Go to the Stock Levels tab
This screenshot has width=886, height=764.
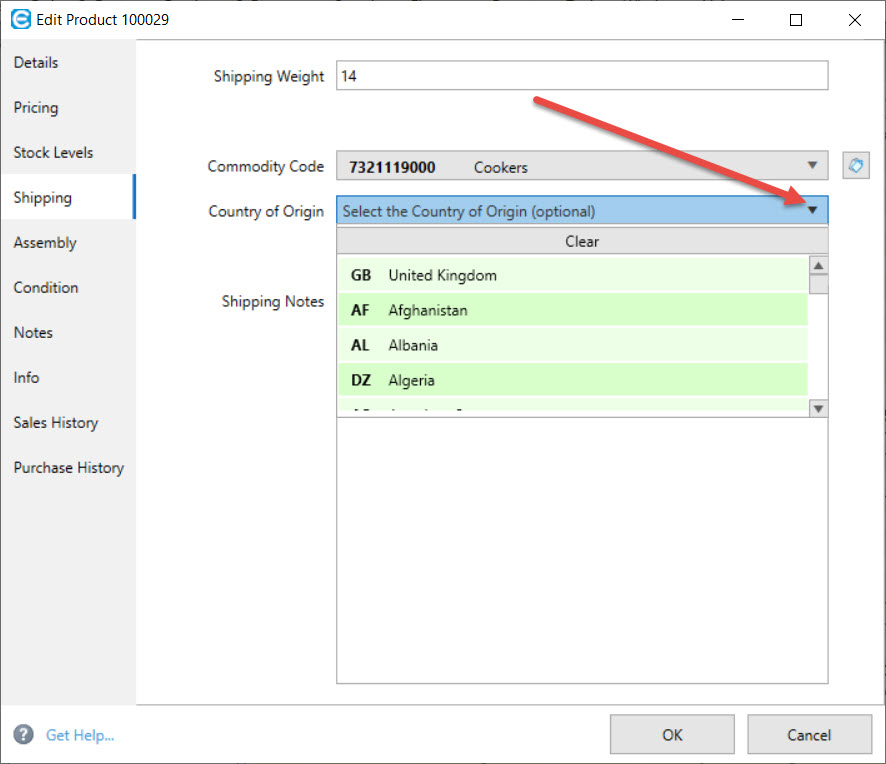point(53,153)
